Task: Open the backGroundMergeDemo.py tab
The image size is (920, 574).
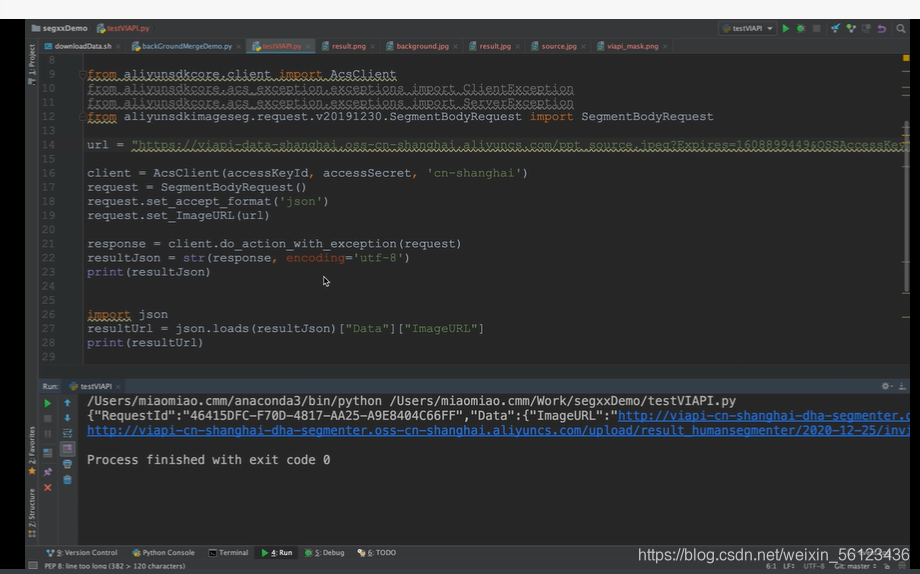Action: tap(187, 46)
